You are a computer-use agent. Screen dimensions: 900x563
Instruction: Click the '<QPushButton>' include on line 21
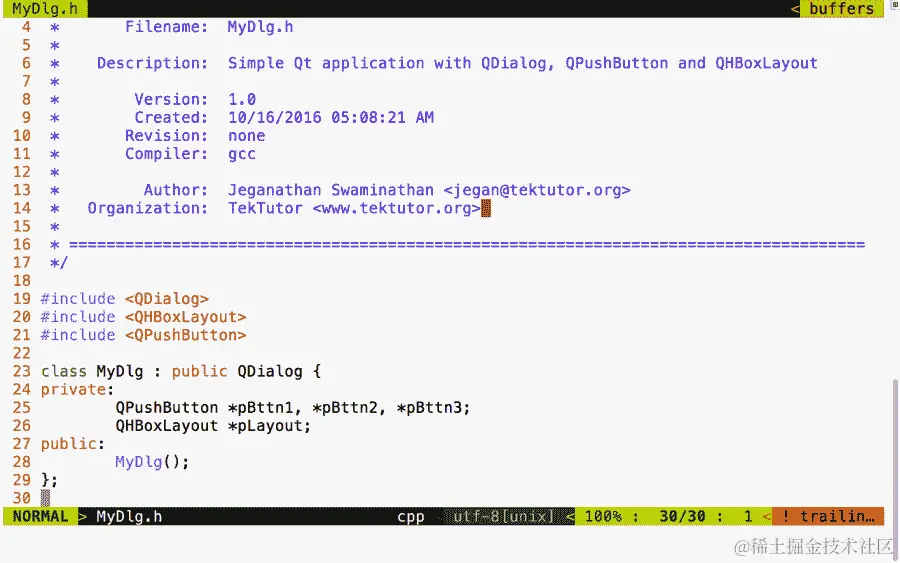point(185,335)
